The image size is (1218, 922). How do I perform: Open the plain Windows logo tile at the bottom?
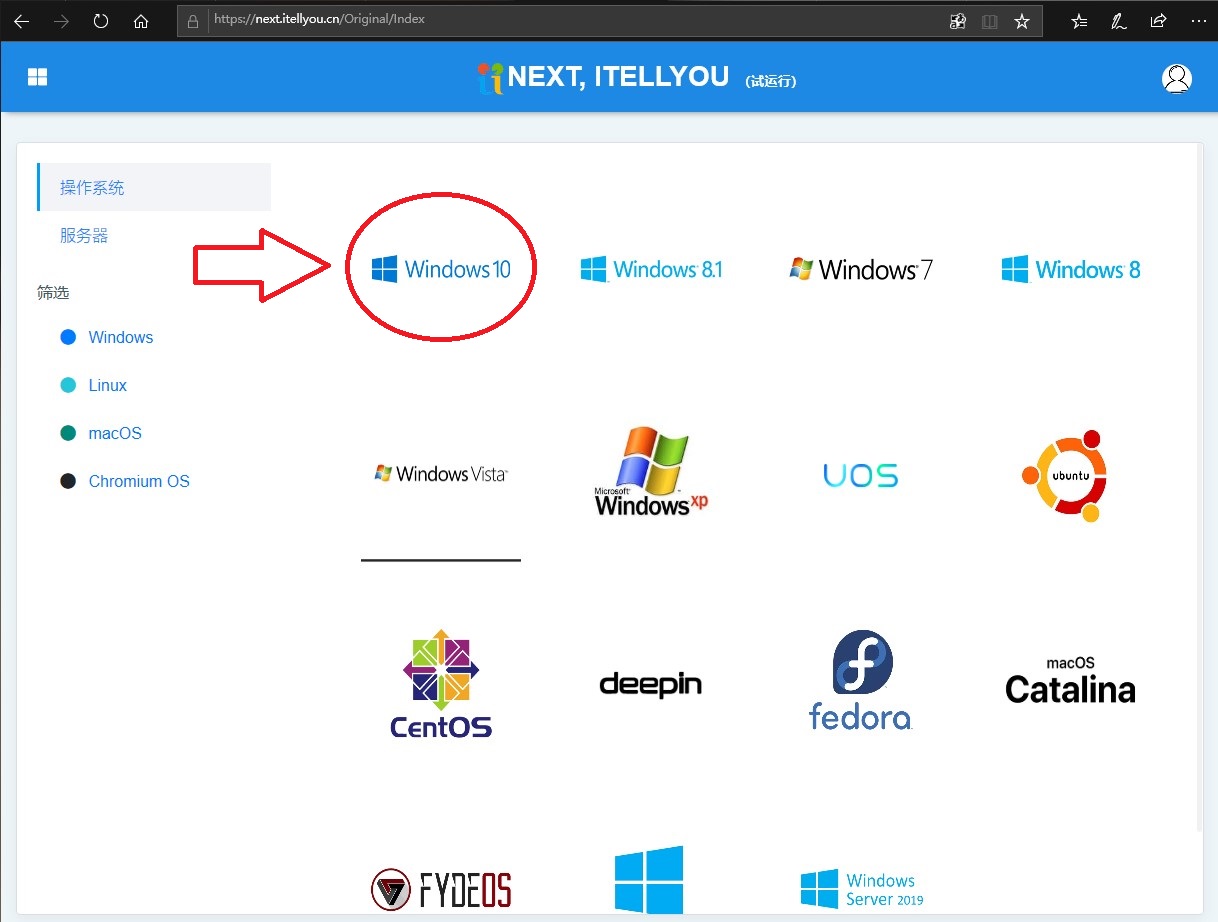click(649, 880)
